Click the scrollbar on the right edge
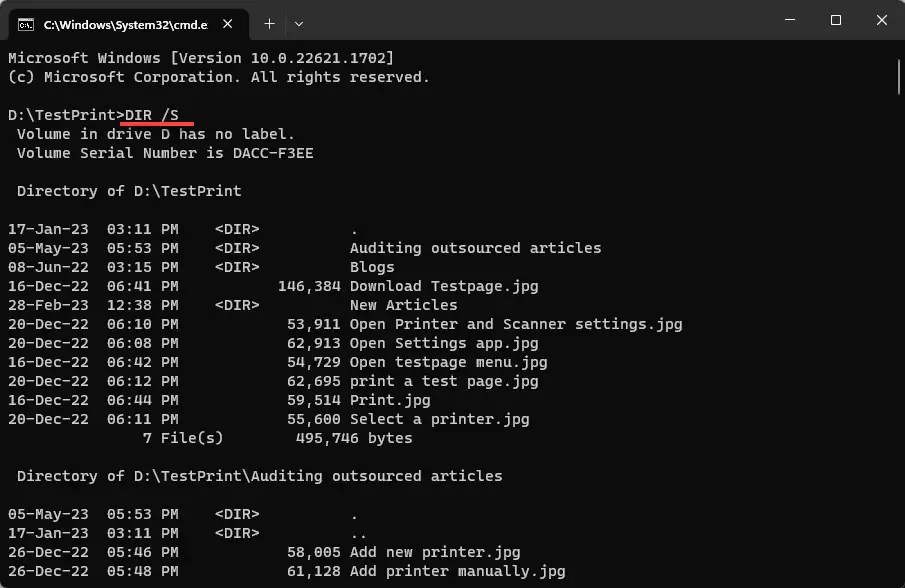This screenshot has height=588, width=905. (x=897, y=75)
